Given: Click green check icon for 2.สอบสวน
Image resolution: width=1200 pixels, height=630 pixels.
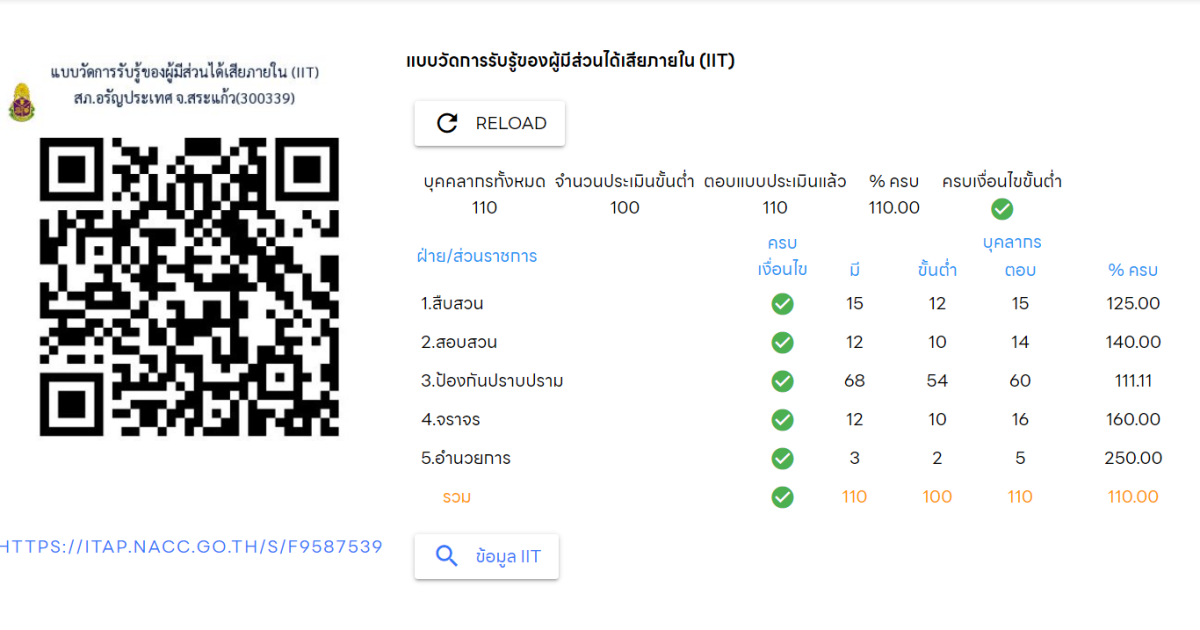Looking at the screenshot, I should [783, 343].
